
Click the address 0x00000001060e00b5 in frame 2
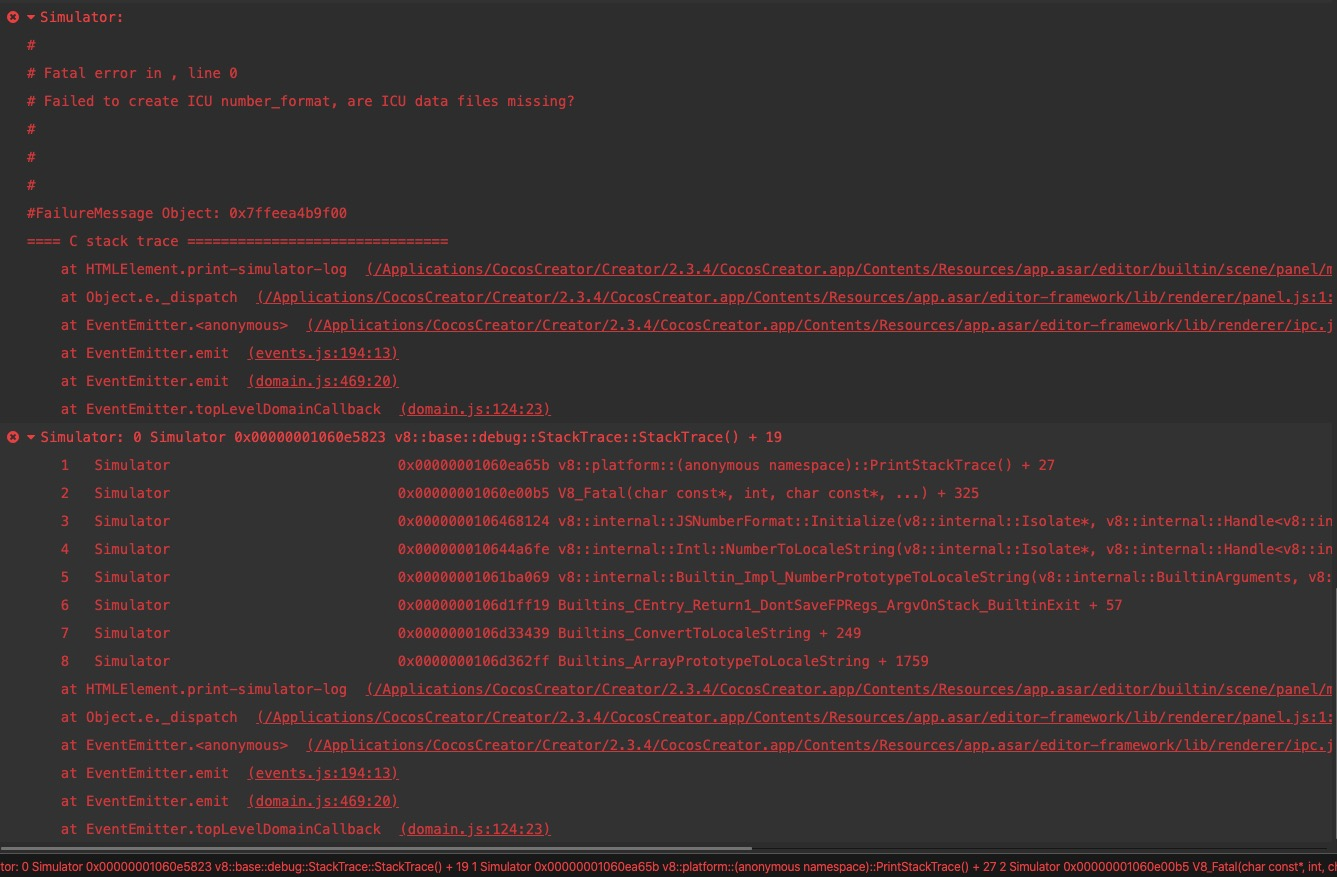point(474,493)
